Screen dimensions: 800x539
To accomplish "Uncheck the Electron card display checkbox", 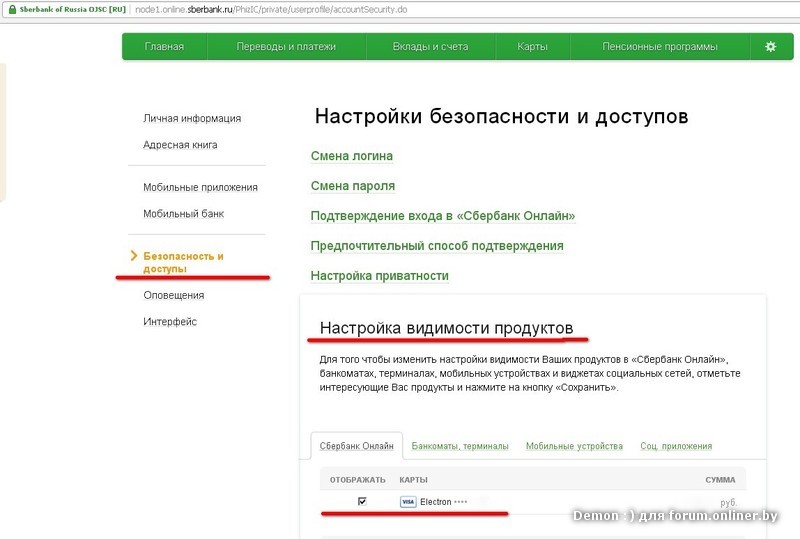I will 361,501.
